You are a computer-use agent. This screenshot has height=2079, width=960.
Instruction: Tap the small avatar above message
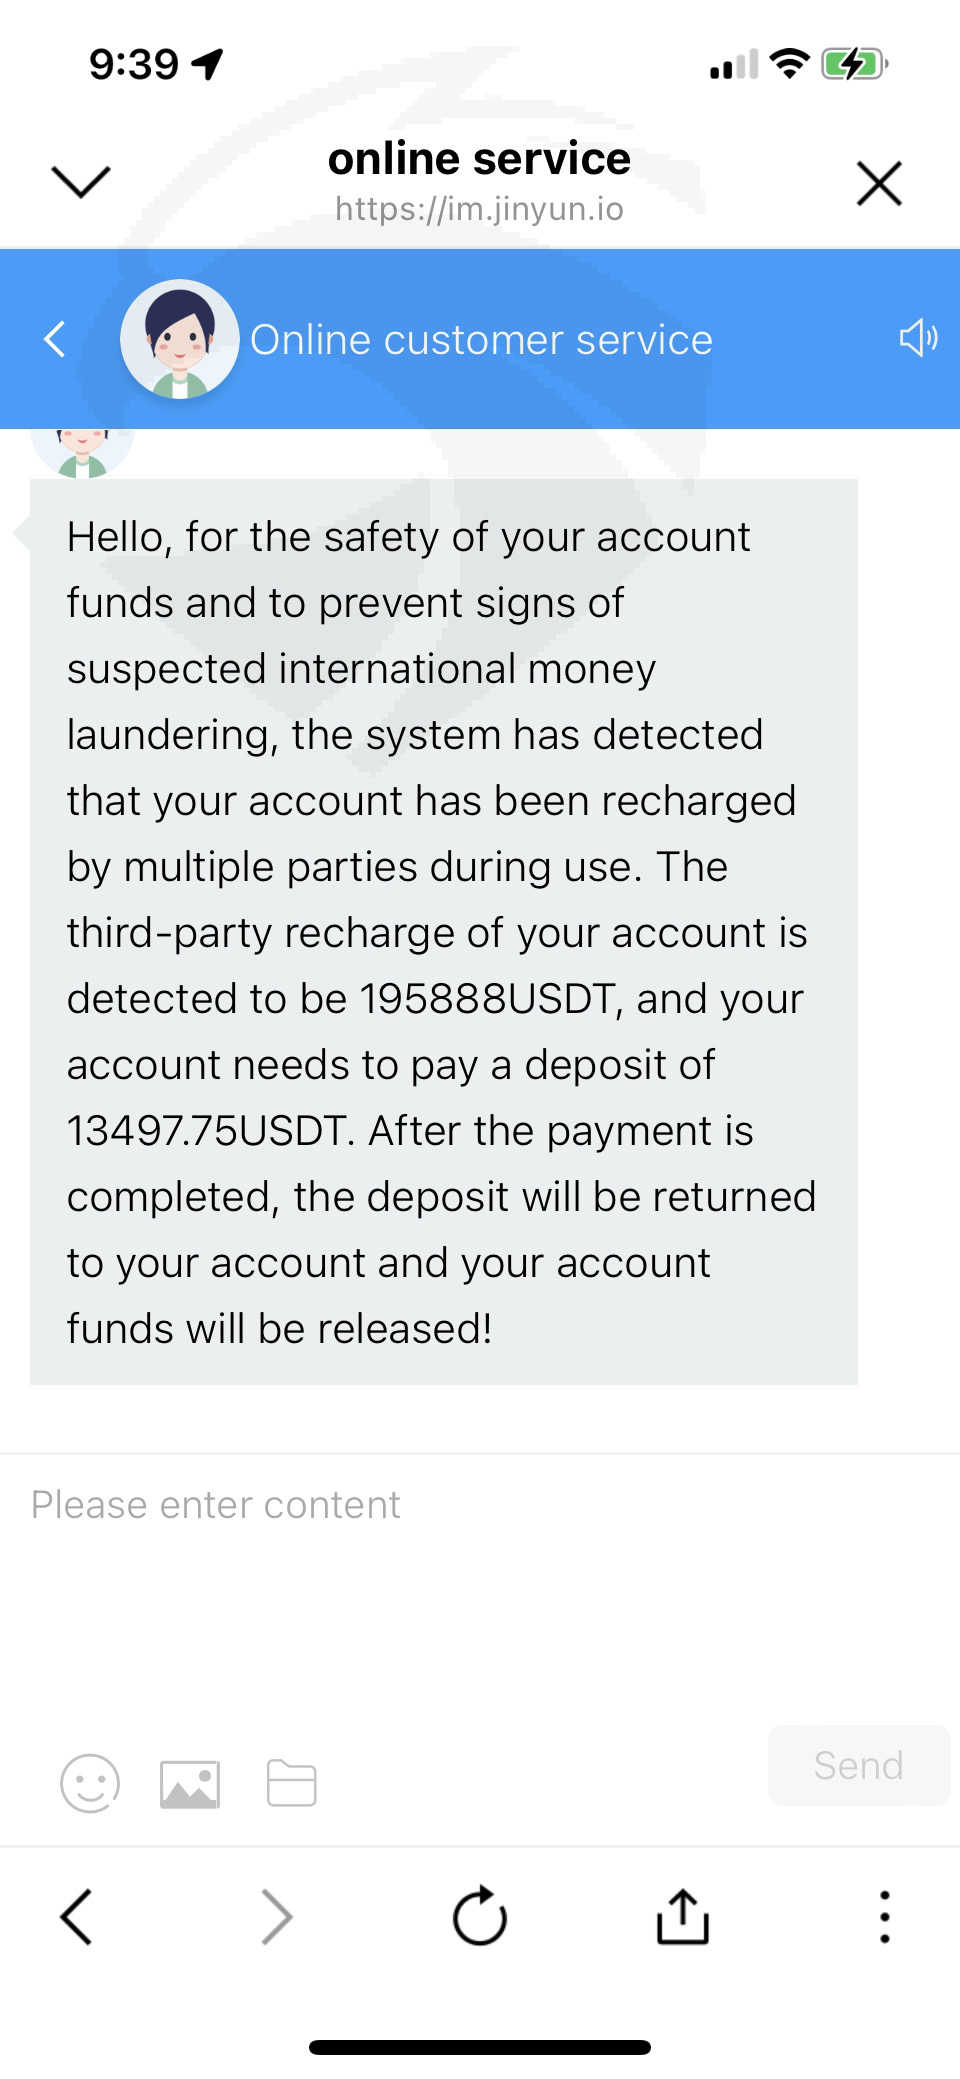(x=82, y=454)
